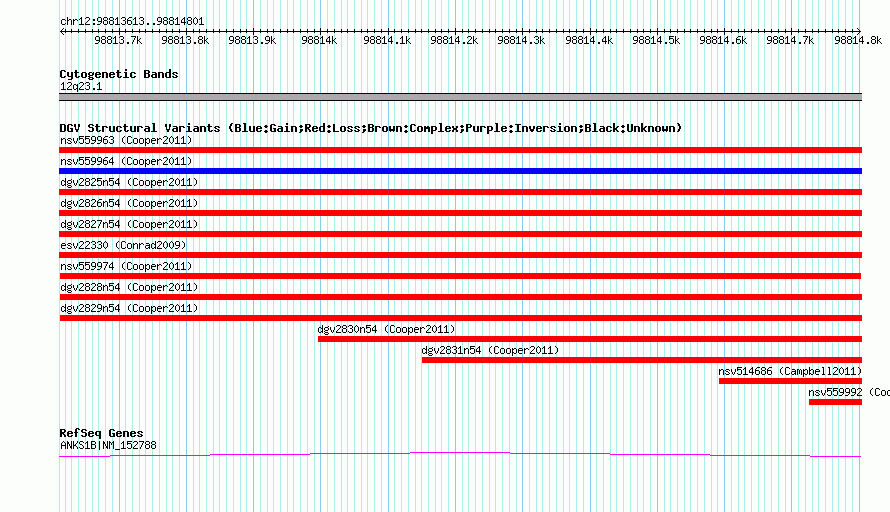Click the nsv559963 (Cooper2011) red variant bar

[460, 150]
